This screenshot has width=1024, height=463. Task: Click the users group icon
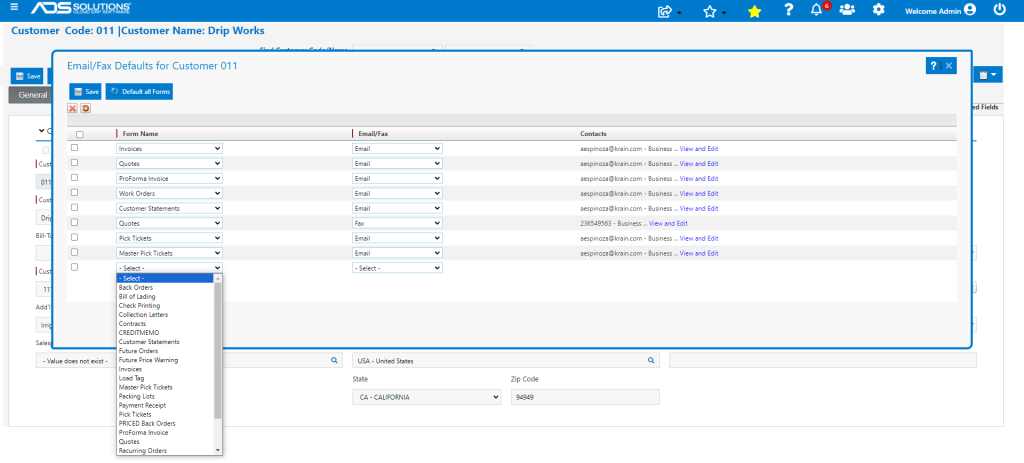tap(847, 10)
